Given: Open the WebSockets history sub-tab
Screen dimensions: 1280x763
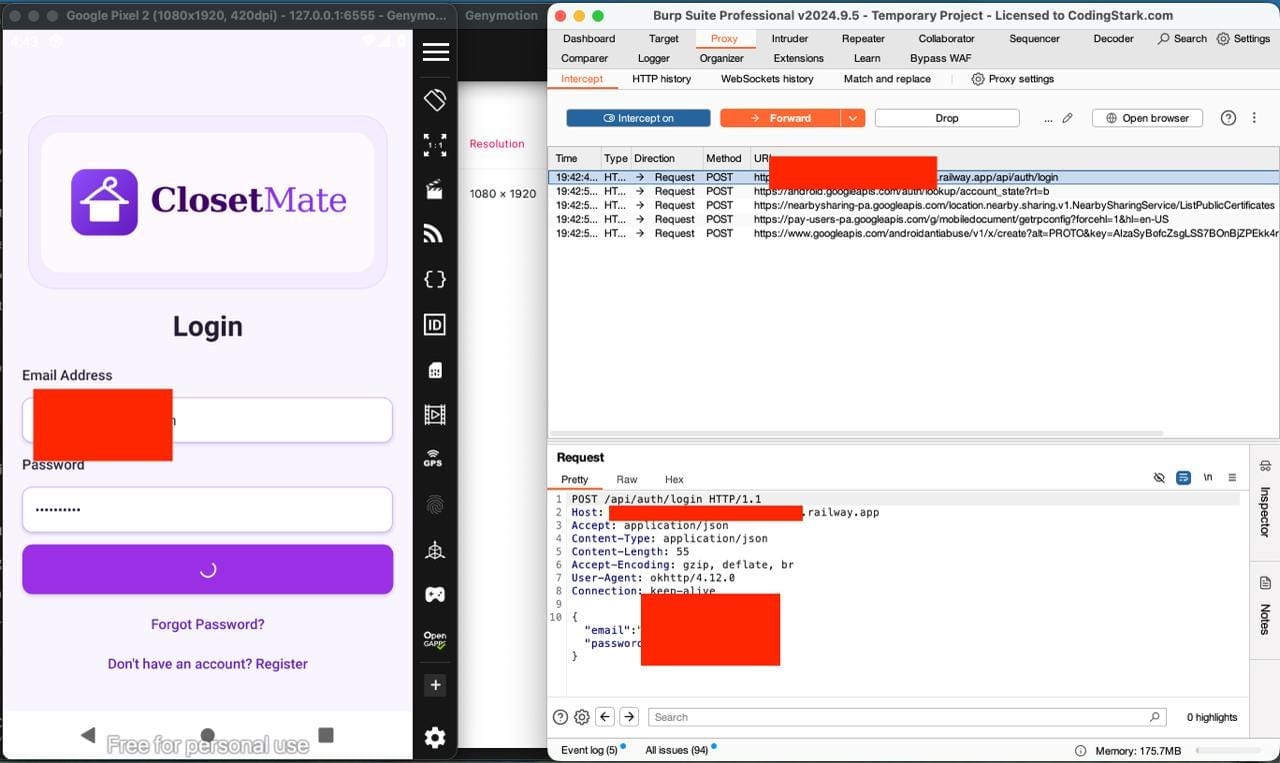Looking at the screenshot, I should click(767, 79).
